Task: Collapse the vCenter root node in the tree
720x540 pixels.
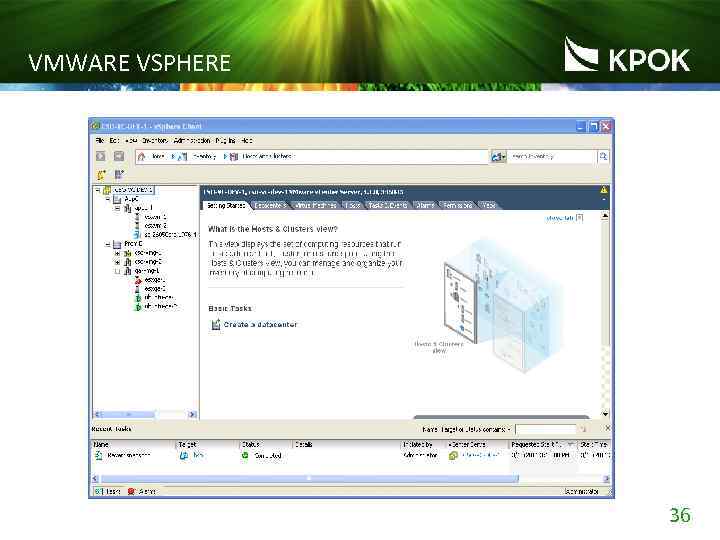Action: point(97,190)
